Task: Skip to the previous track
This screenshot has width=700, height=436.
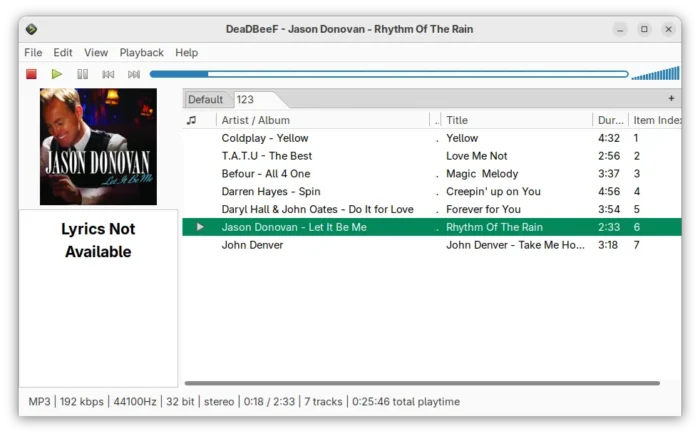Action: pyautogui.click(x=108, y=74)
